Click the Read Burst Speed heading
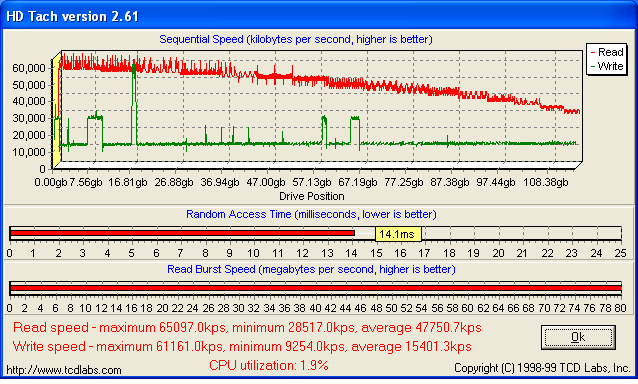 click(311, 269)
